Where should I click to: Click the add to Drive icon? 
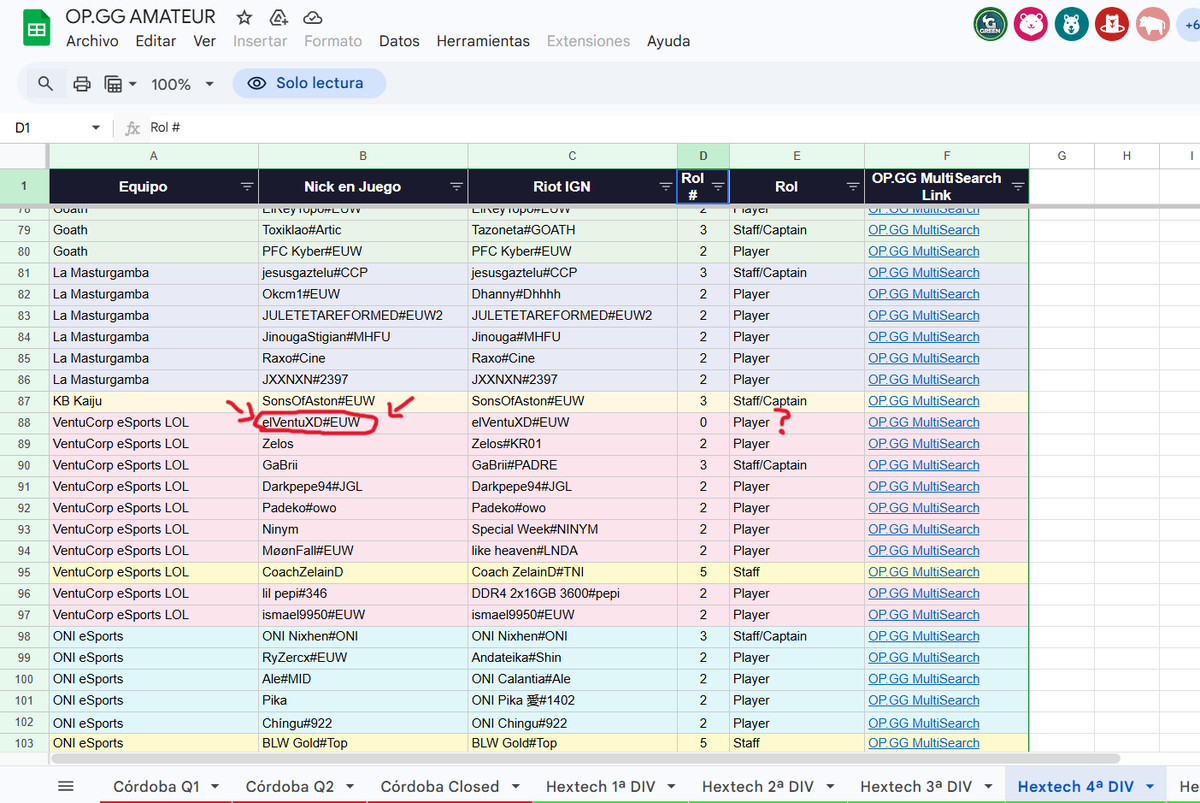point(279,17)
